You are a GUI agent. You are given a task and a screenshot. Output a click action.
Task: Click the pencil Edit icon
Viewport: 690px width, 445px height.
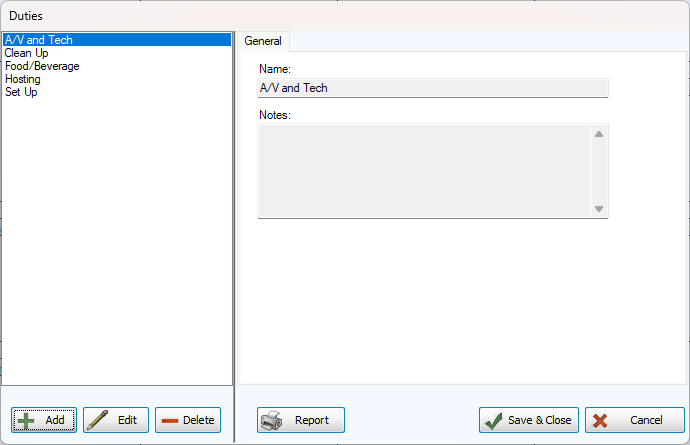(98, 420)
